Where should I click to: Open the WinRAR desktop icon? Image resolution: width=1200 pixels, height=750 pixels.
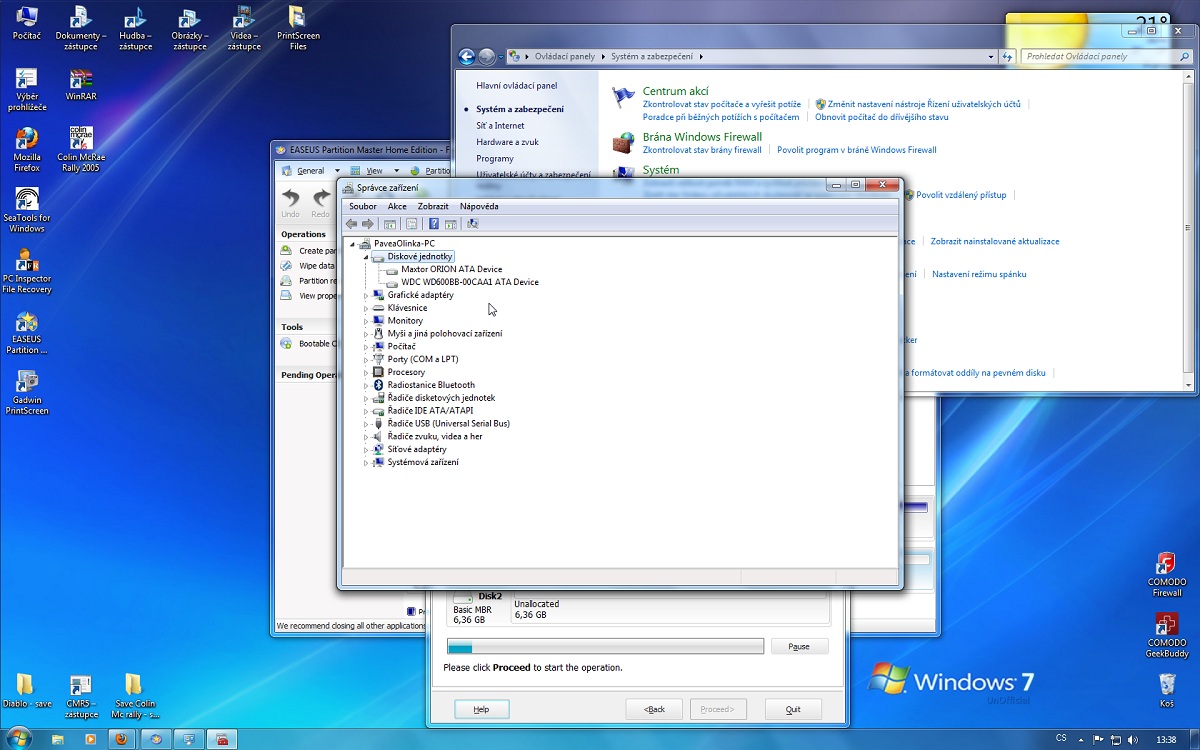tap(80, 80)
